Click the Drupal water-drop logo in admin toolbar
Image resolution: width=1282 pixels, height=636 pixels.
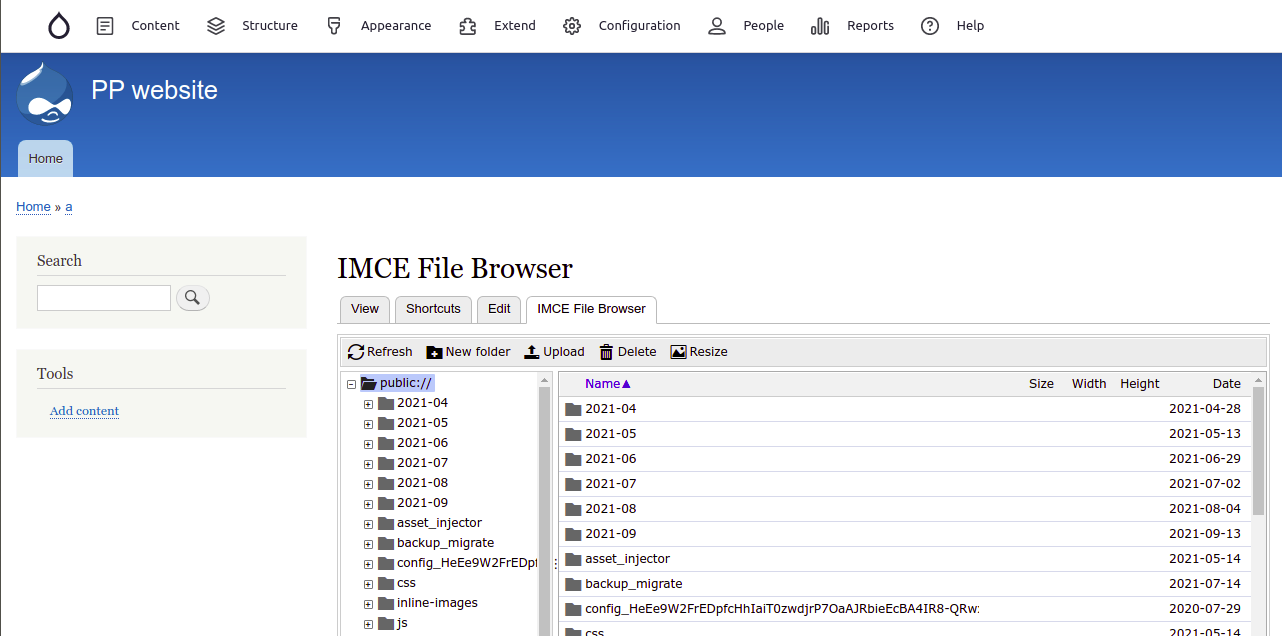[58, 25]
